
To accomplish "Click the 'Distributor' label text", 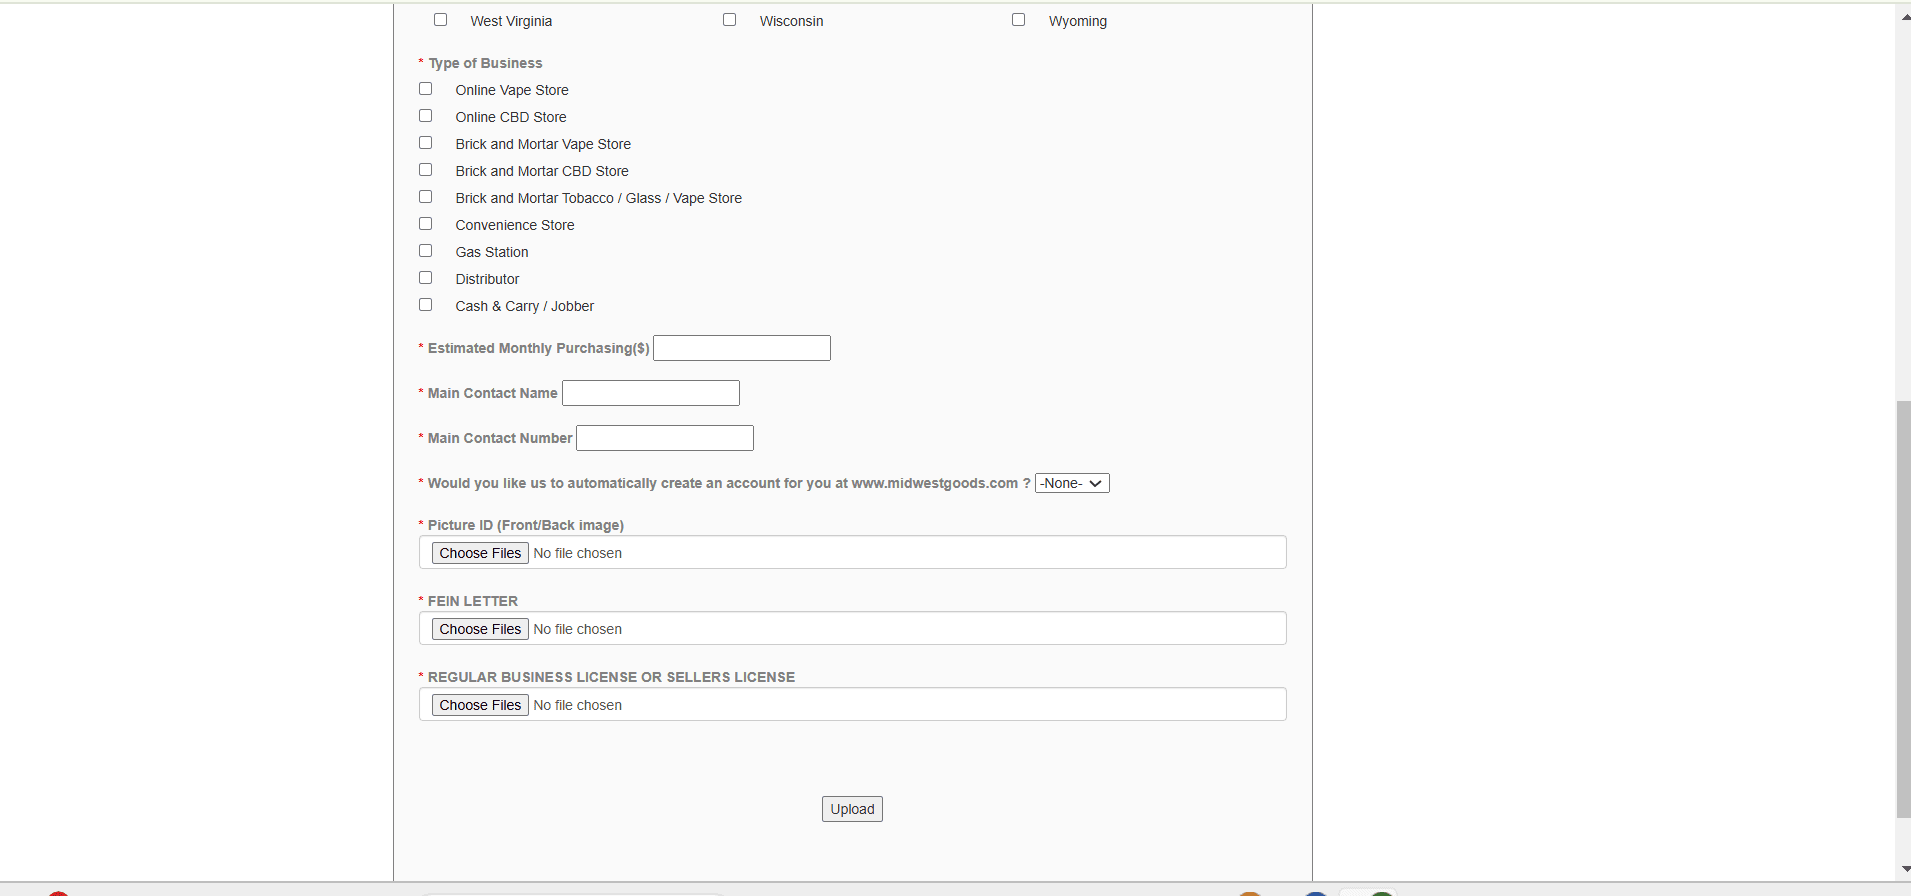I will coord(487,279).
